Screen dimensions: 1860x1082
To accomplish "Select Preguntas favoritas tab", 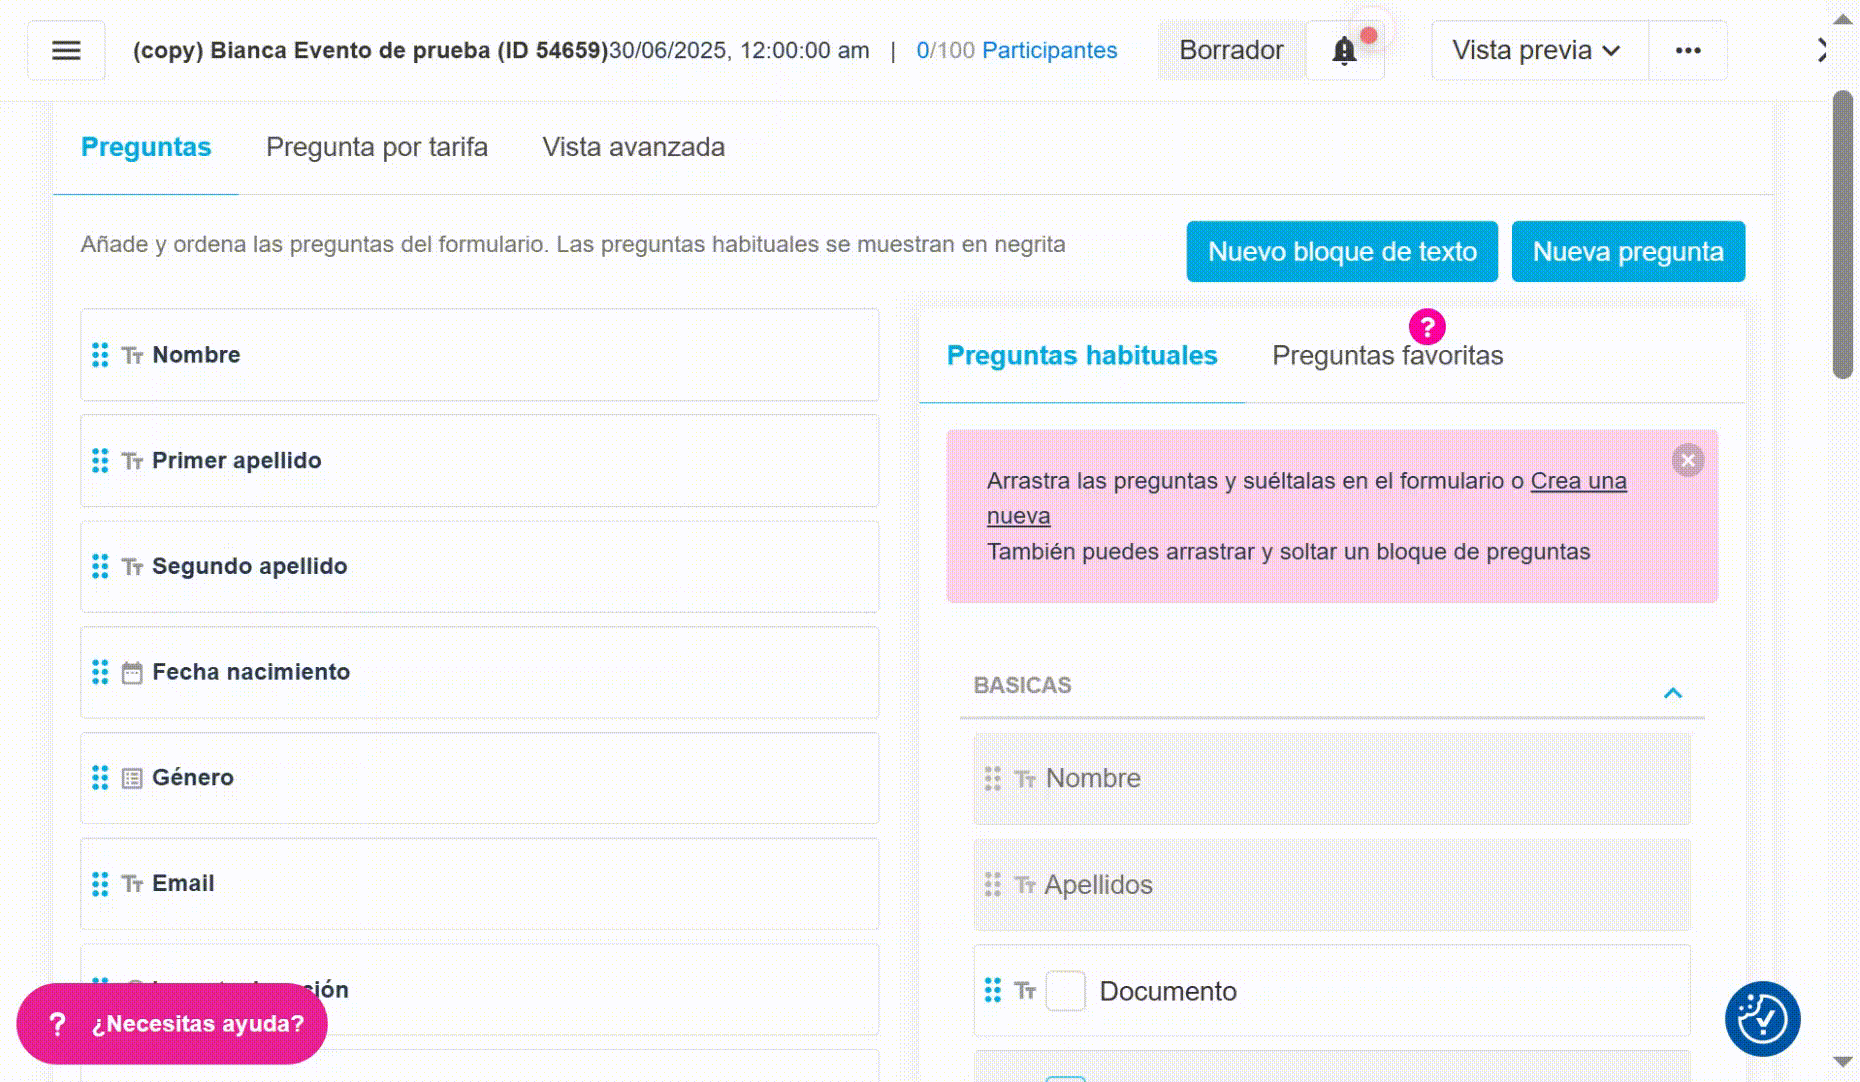I will (x=1387, y=356).
